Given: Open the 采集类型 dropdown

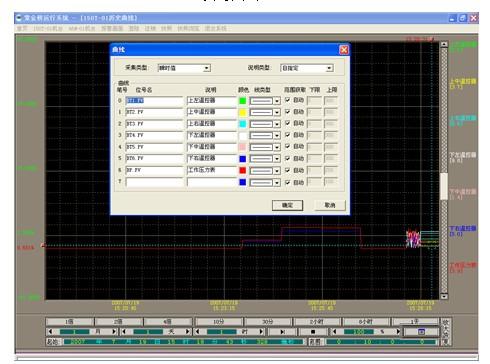Looking at the screenshot, I should click(207, 68).
